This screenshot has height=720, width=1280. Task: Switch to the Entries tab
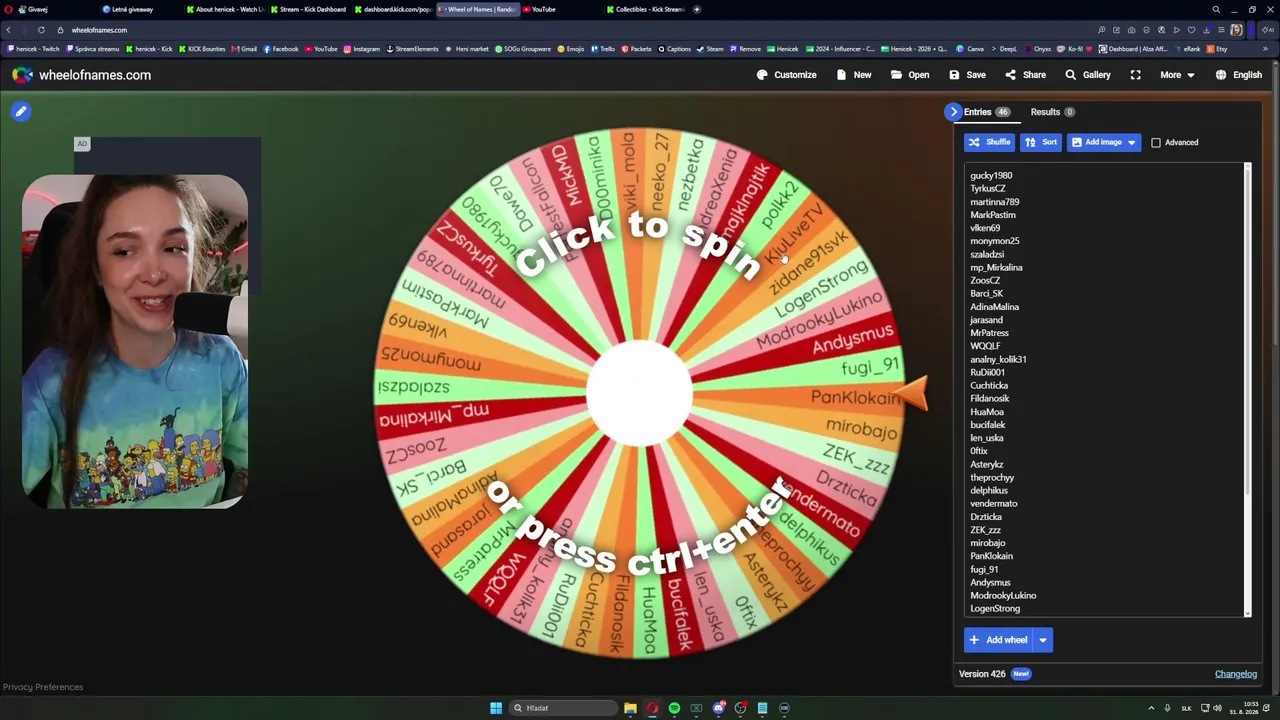click(986, 112)
